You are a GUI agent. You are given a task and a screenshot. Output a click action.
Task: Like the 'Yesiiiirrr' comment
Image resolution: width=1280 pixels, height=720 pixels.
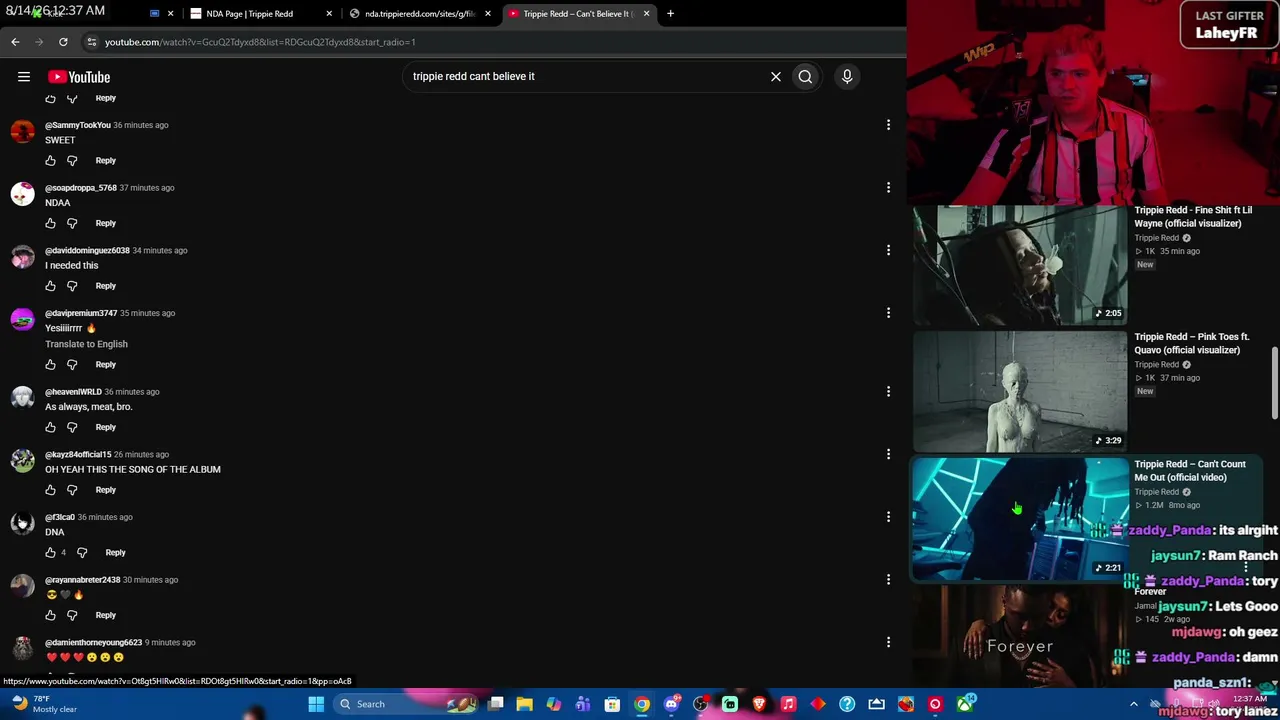50,365
